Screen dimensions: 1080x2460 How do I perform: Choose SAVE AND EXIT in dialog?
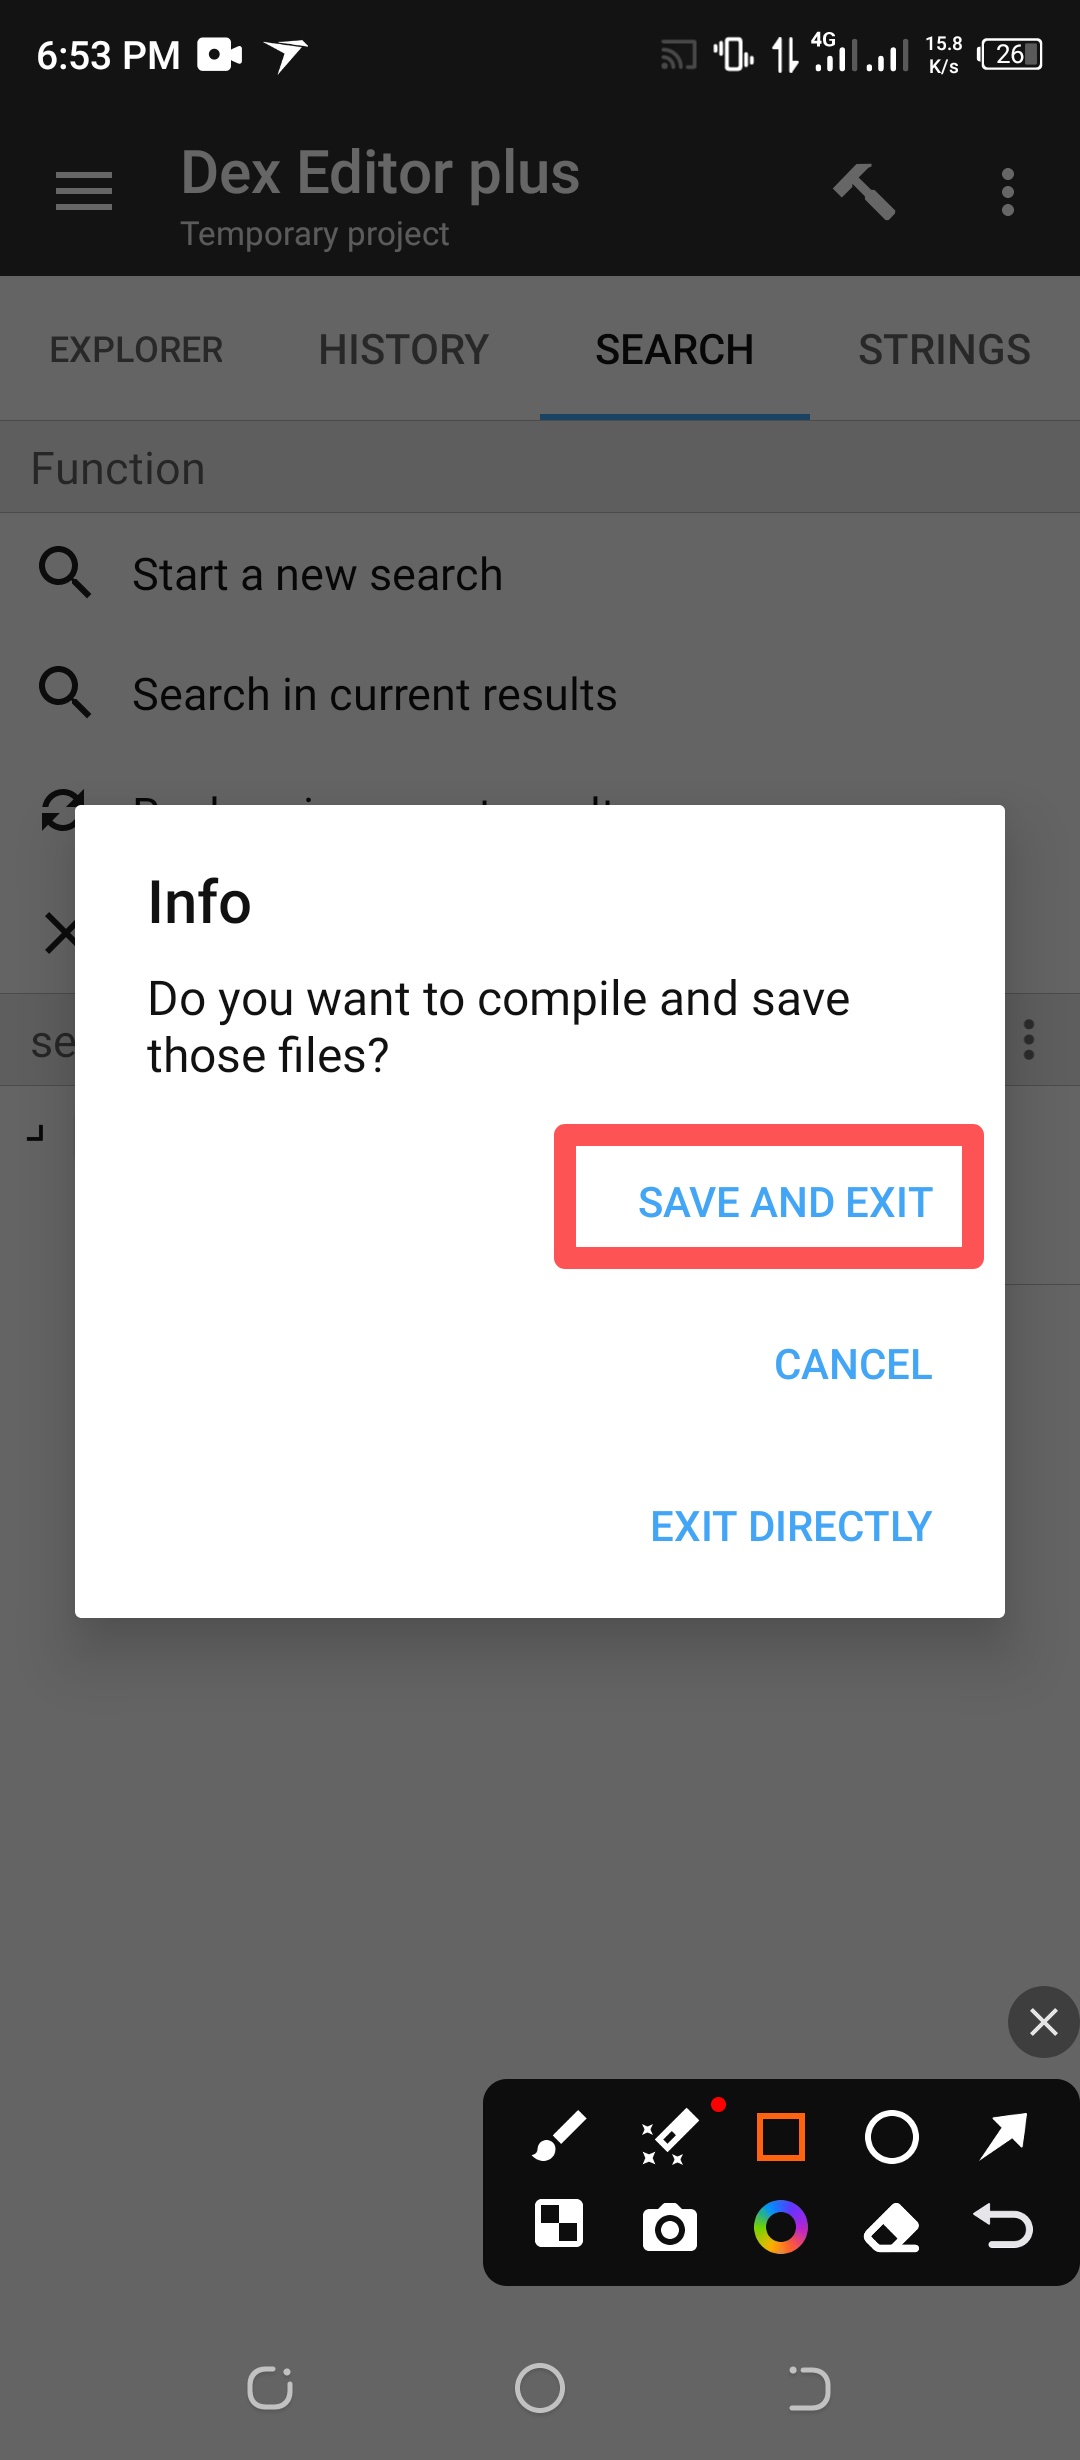click(x=785, y=1202)
